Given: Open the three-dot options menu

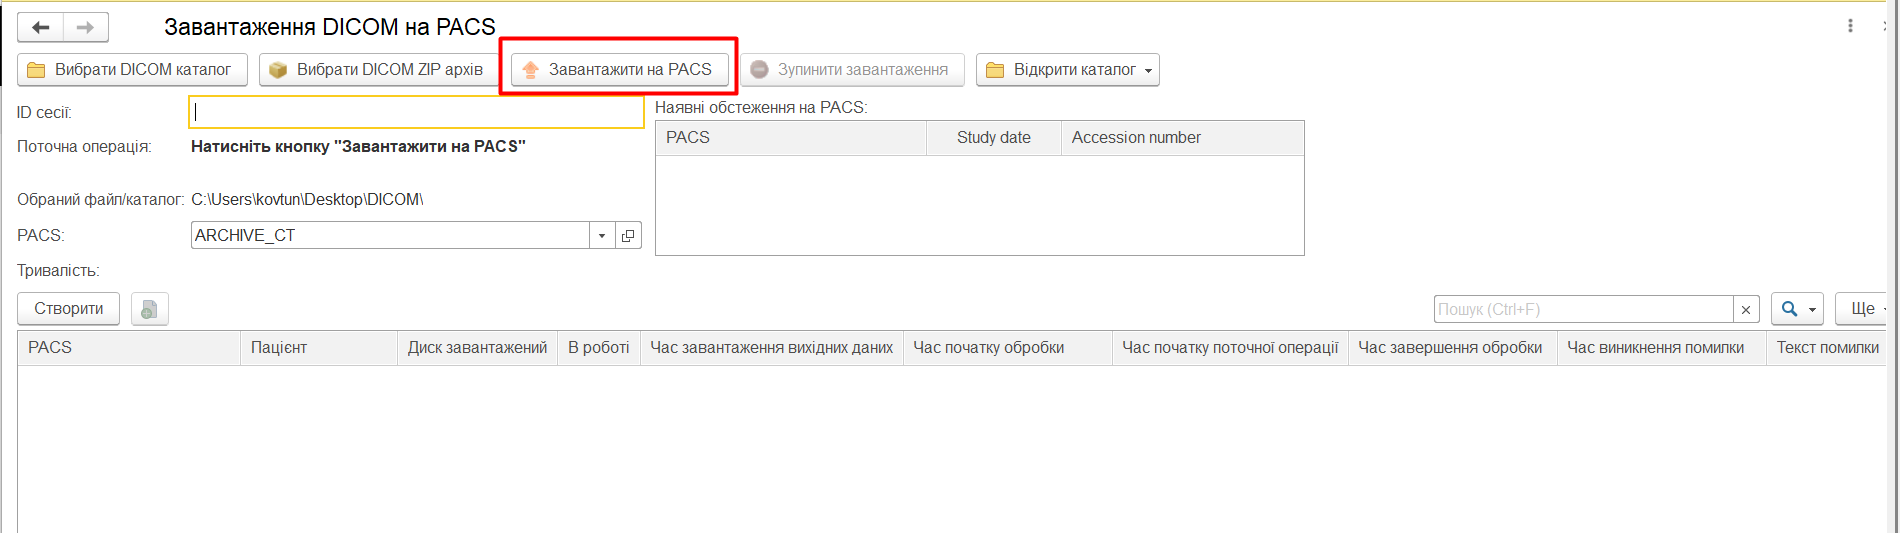Looking at the screenshot, I should pyautogui.click(x=1850, y=26).
